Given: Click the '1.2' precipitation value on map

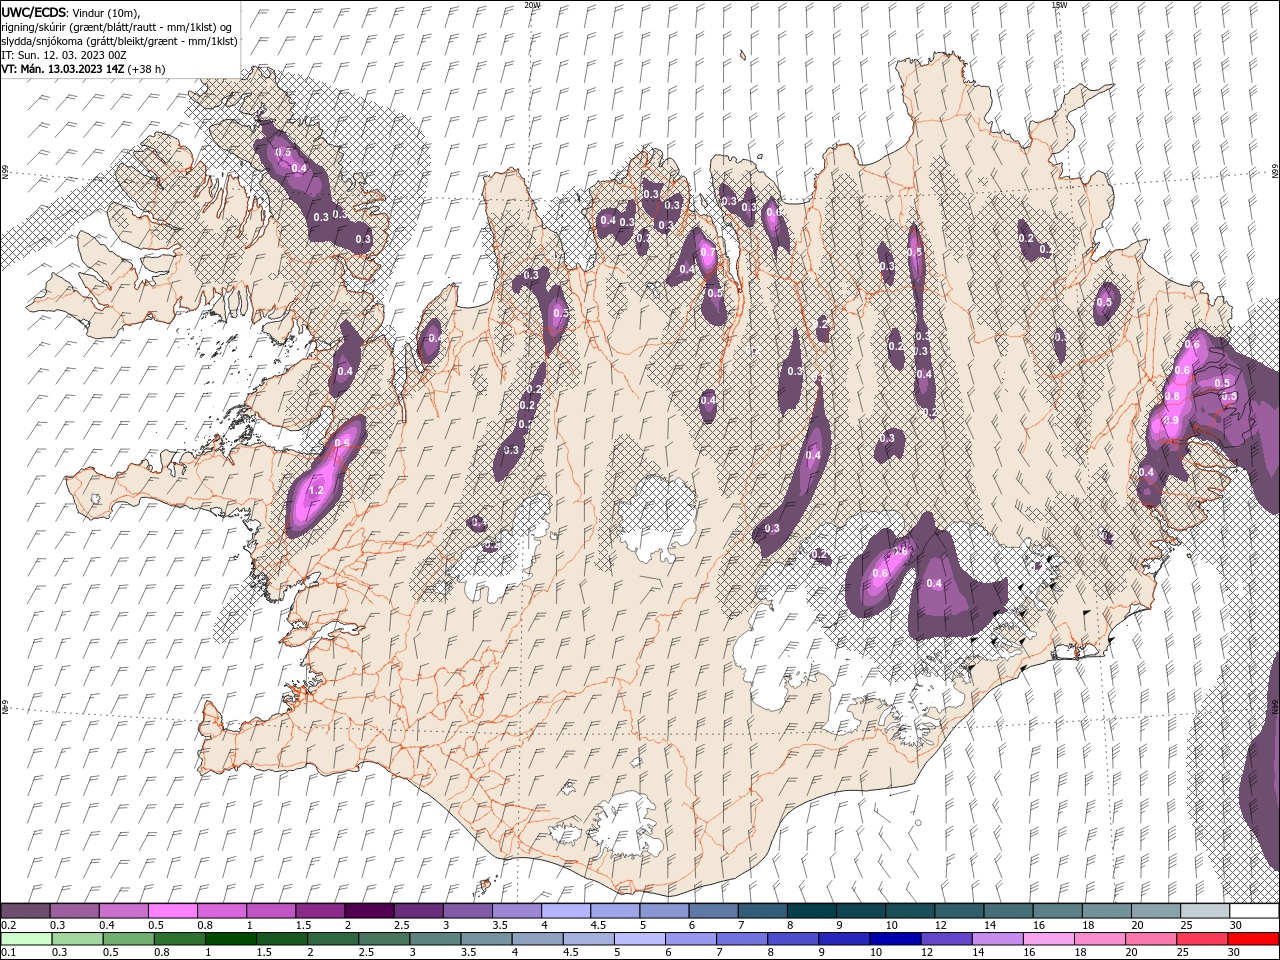Looking at the screenshot, I should point(316,491).
